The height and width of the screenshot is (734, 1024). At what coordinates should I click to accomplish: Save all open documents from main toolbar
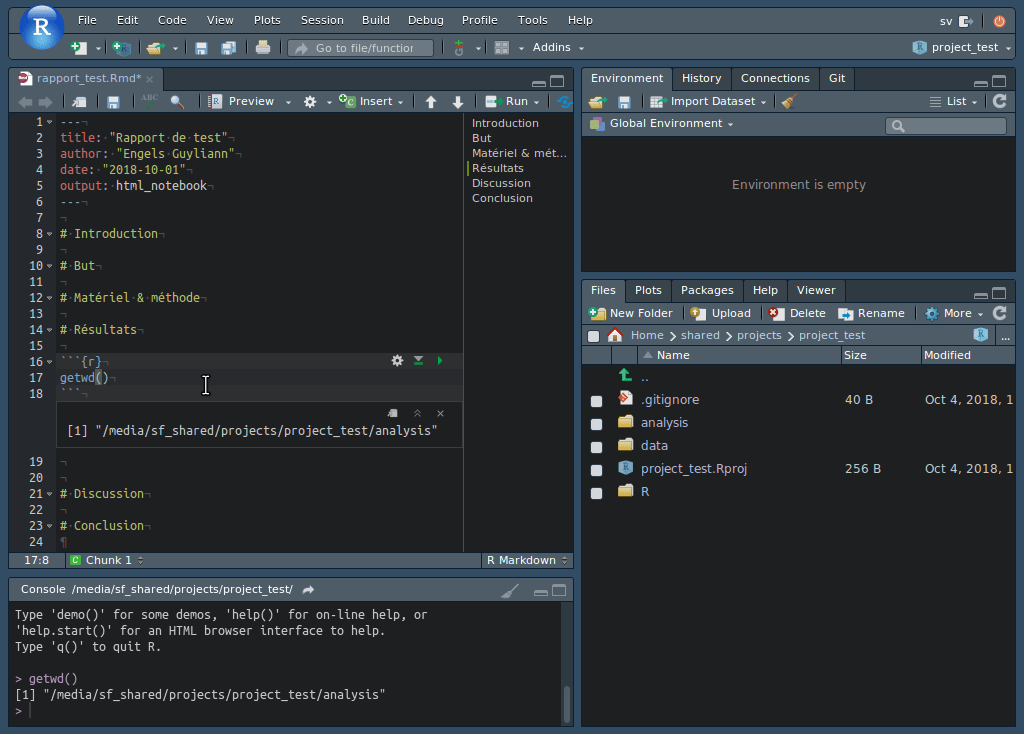click(228, 48)
